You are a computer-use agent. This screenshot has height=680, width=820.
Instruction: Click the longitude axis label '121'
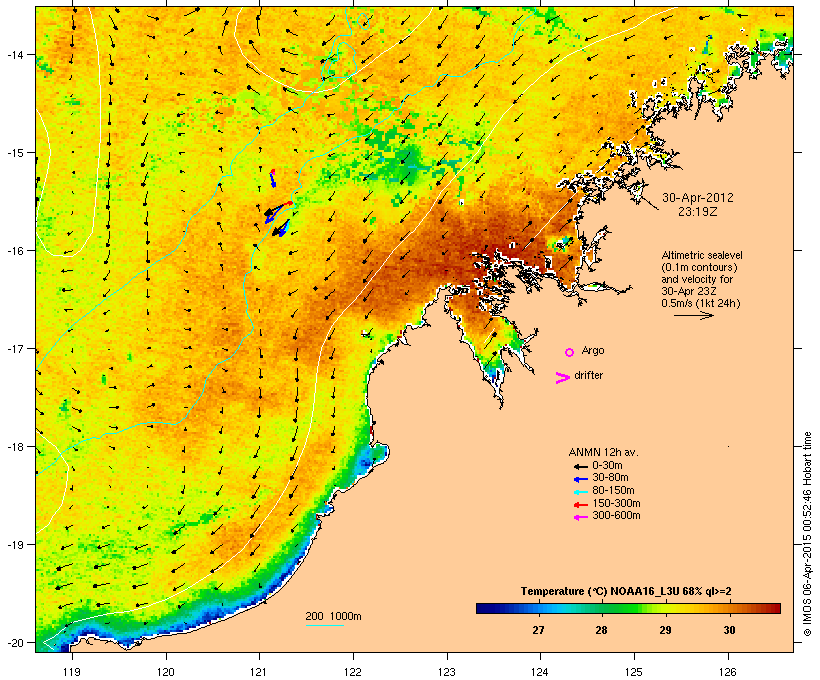click(259, 672)
